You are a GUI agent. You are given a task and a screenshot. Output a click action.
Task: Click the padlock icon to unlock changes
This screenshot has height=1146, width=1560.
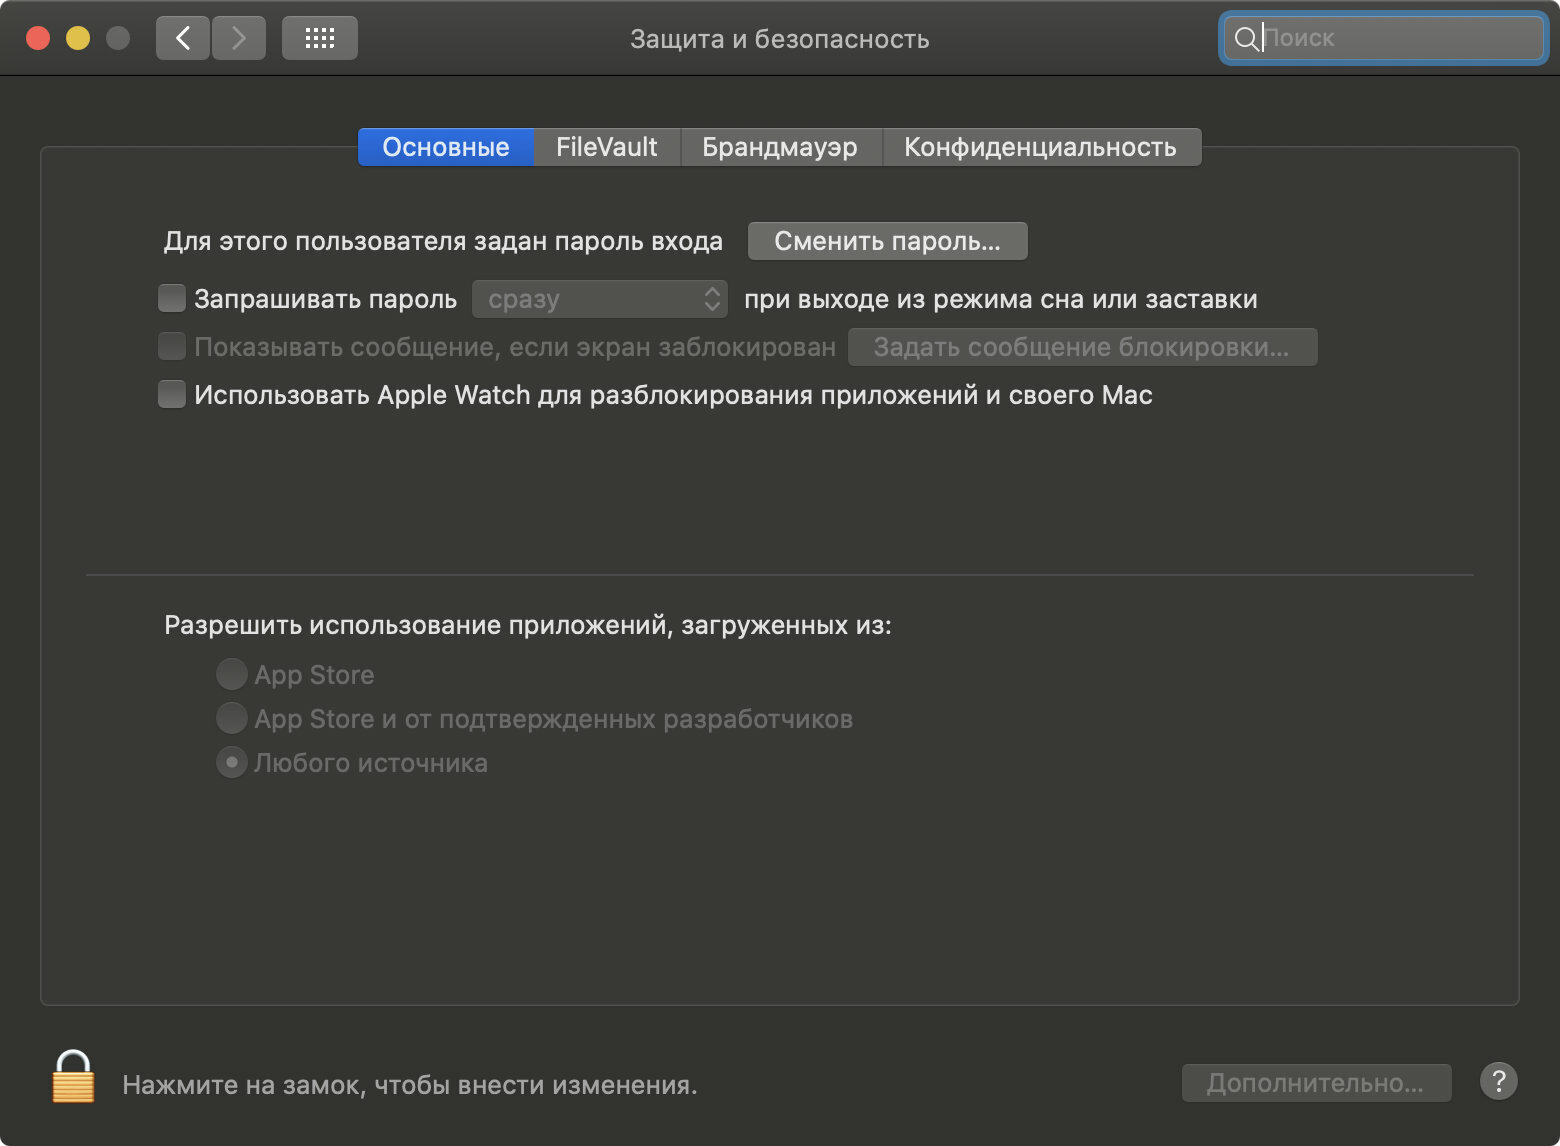coord(73,1077)
